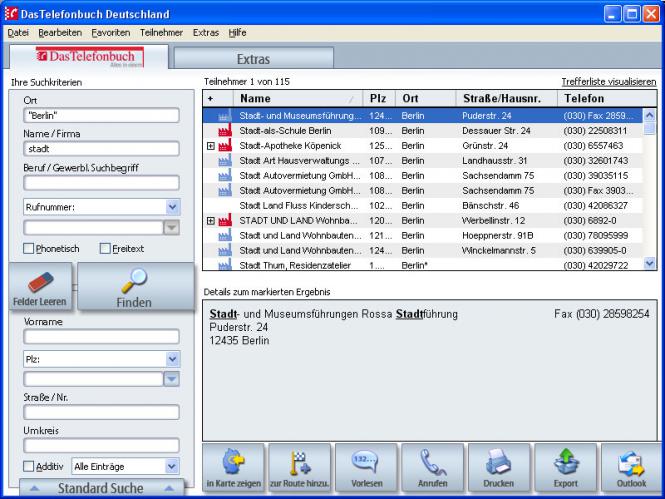This screenshot has width=665, height=499.
Task: Click Fax (030) 28598254 in details
Action: (x=601, y=314)
